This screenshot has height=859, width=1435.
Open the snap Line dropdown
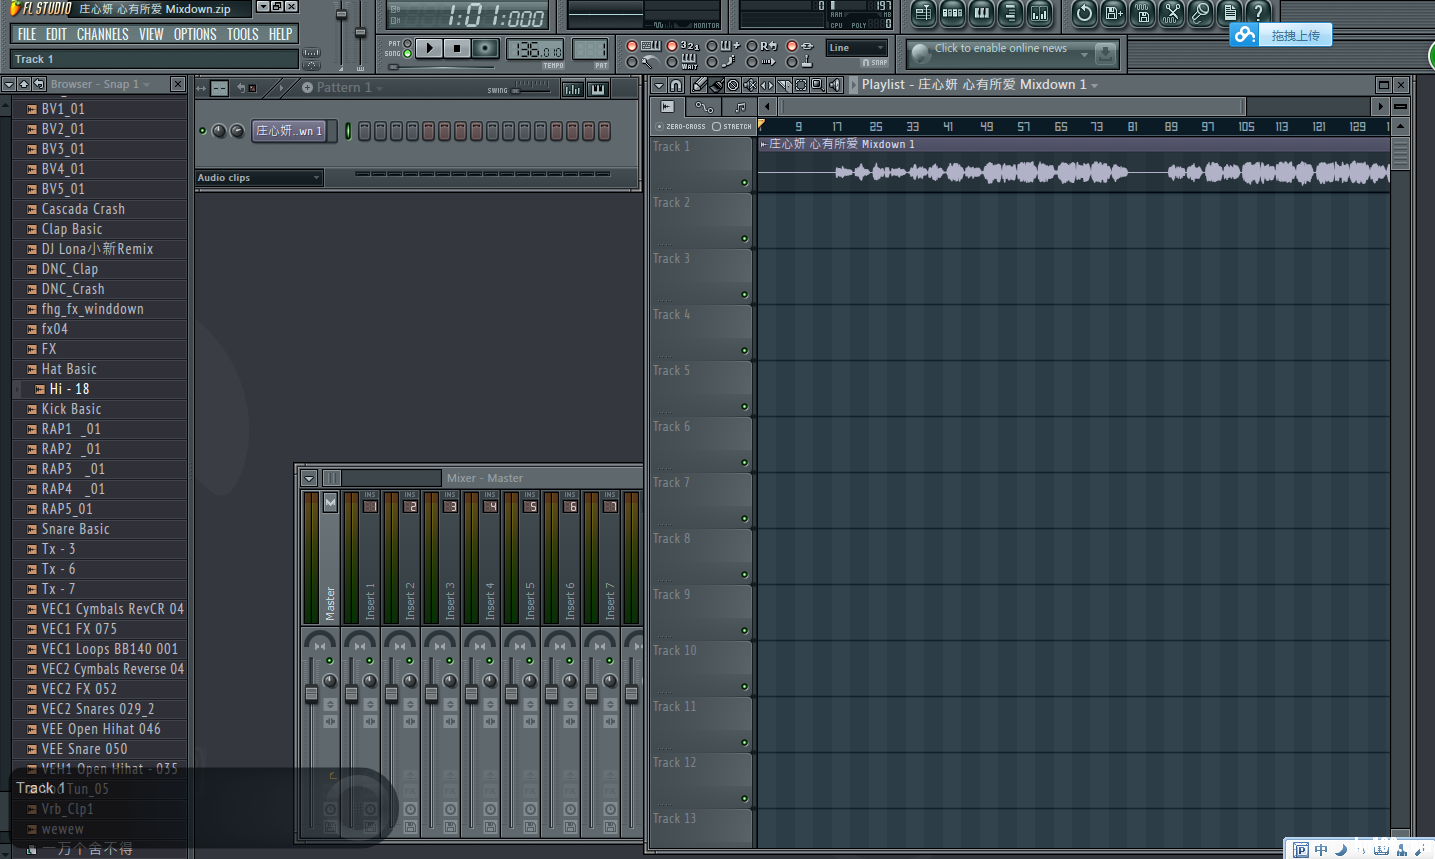click(x=857, y=48)
